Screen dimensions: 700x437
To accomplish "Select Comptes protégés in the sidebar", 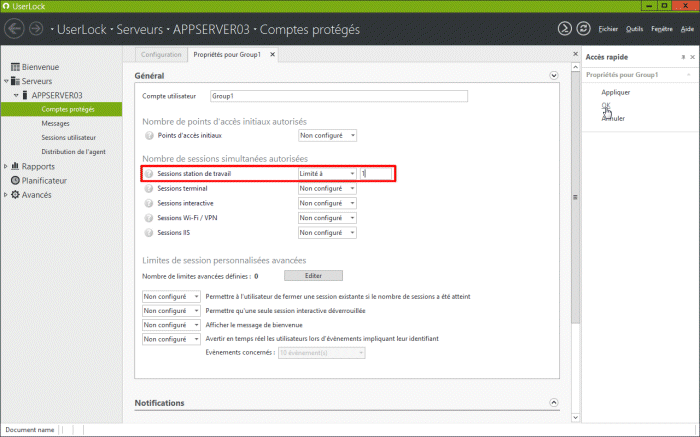I will pos(61,109).
